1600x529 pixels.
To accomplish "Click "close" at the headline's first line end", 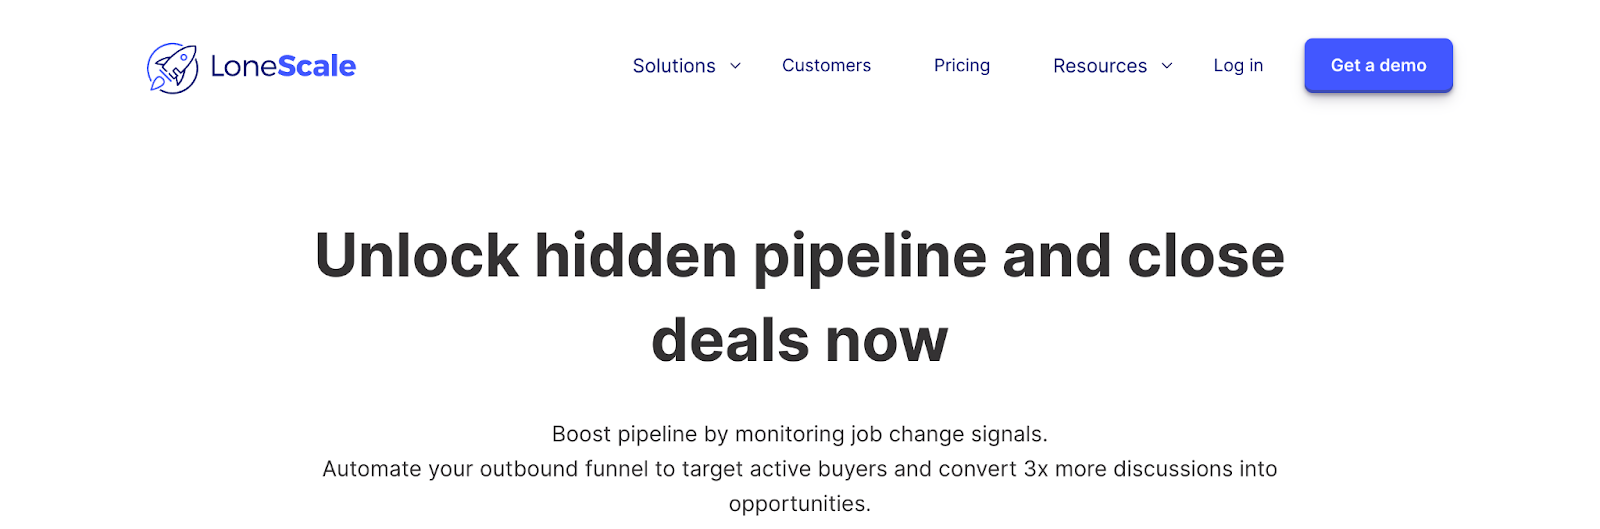I will point(1206,256).
